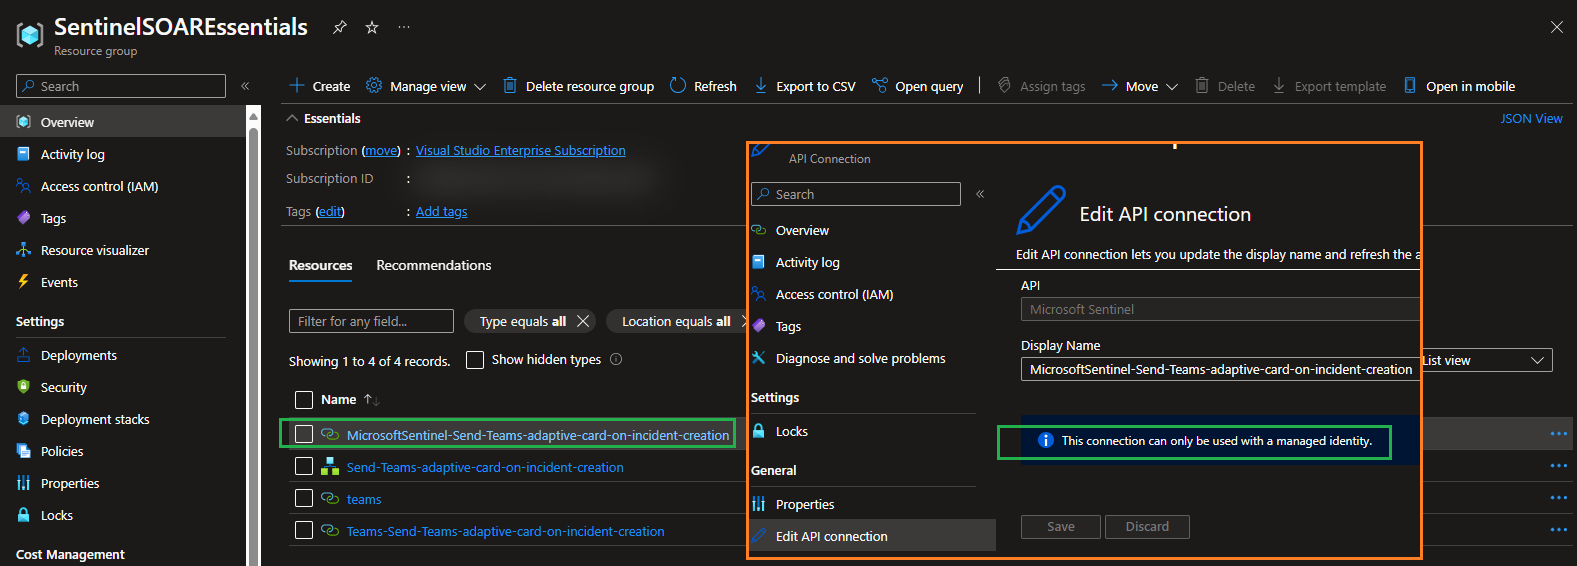Open the JSON View link
The image size is (1577, 566).
coord(1531,118)
